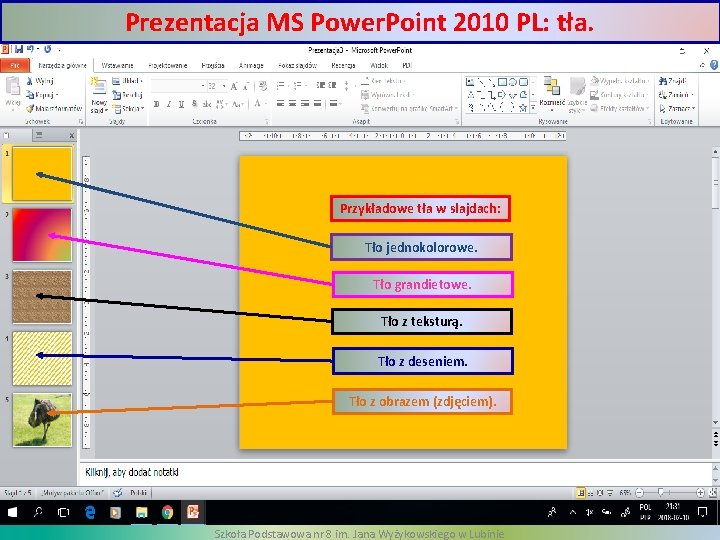Screen dimensions: 720x540
Task: Select slide 2 gradient thumbnail
Action: (42, 235)
